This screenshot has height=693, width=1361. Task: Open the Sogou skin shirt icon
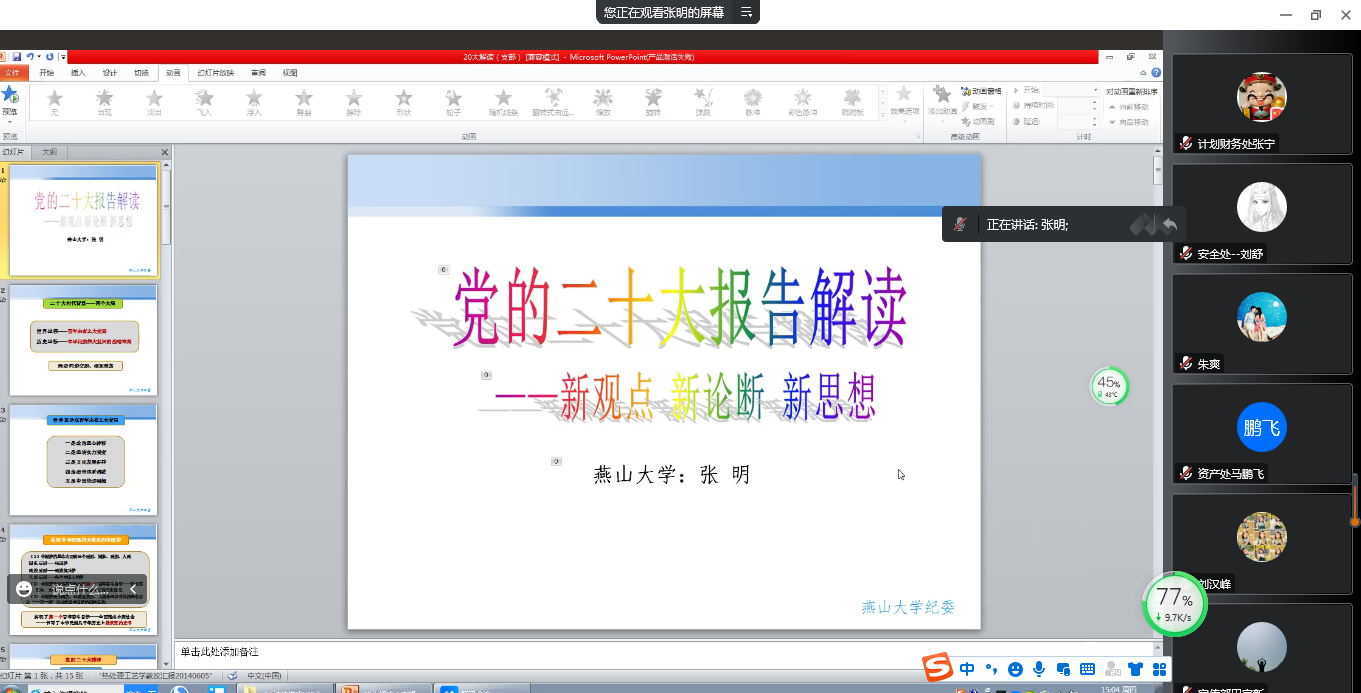[x=1135, y=669]
